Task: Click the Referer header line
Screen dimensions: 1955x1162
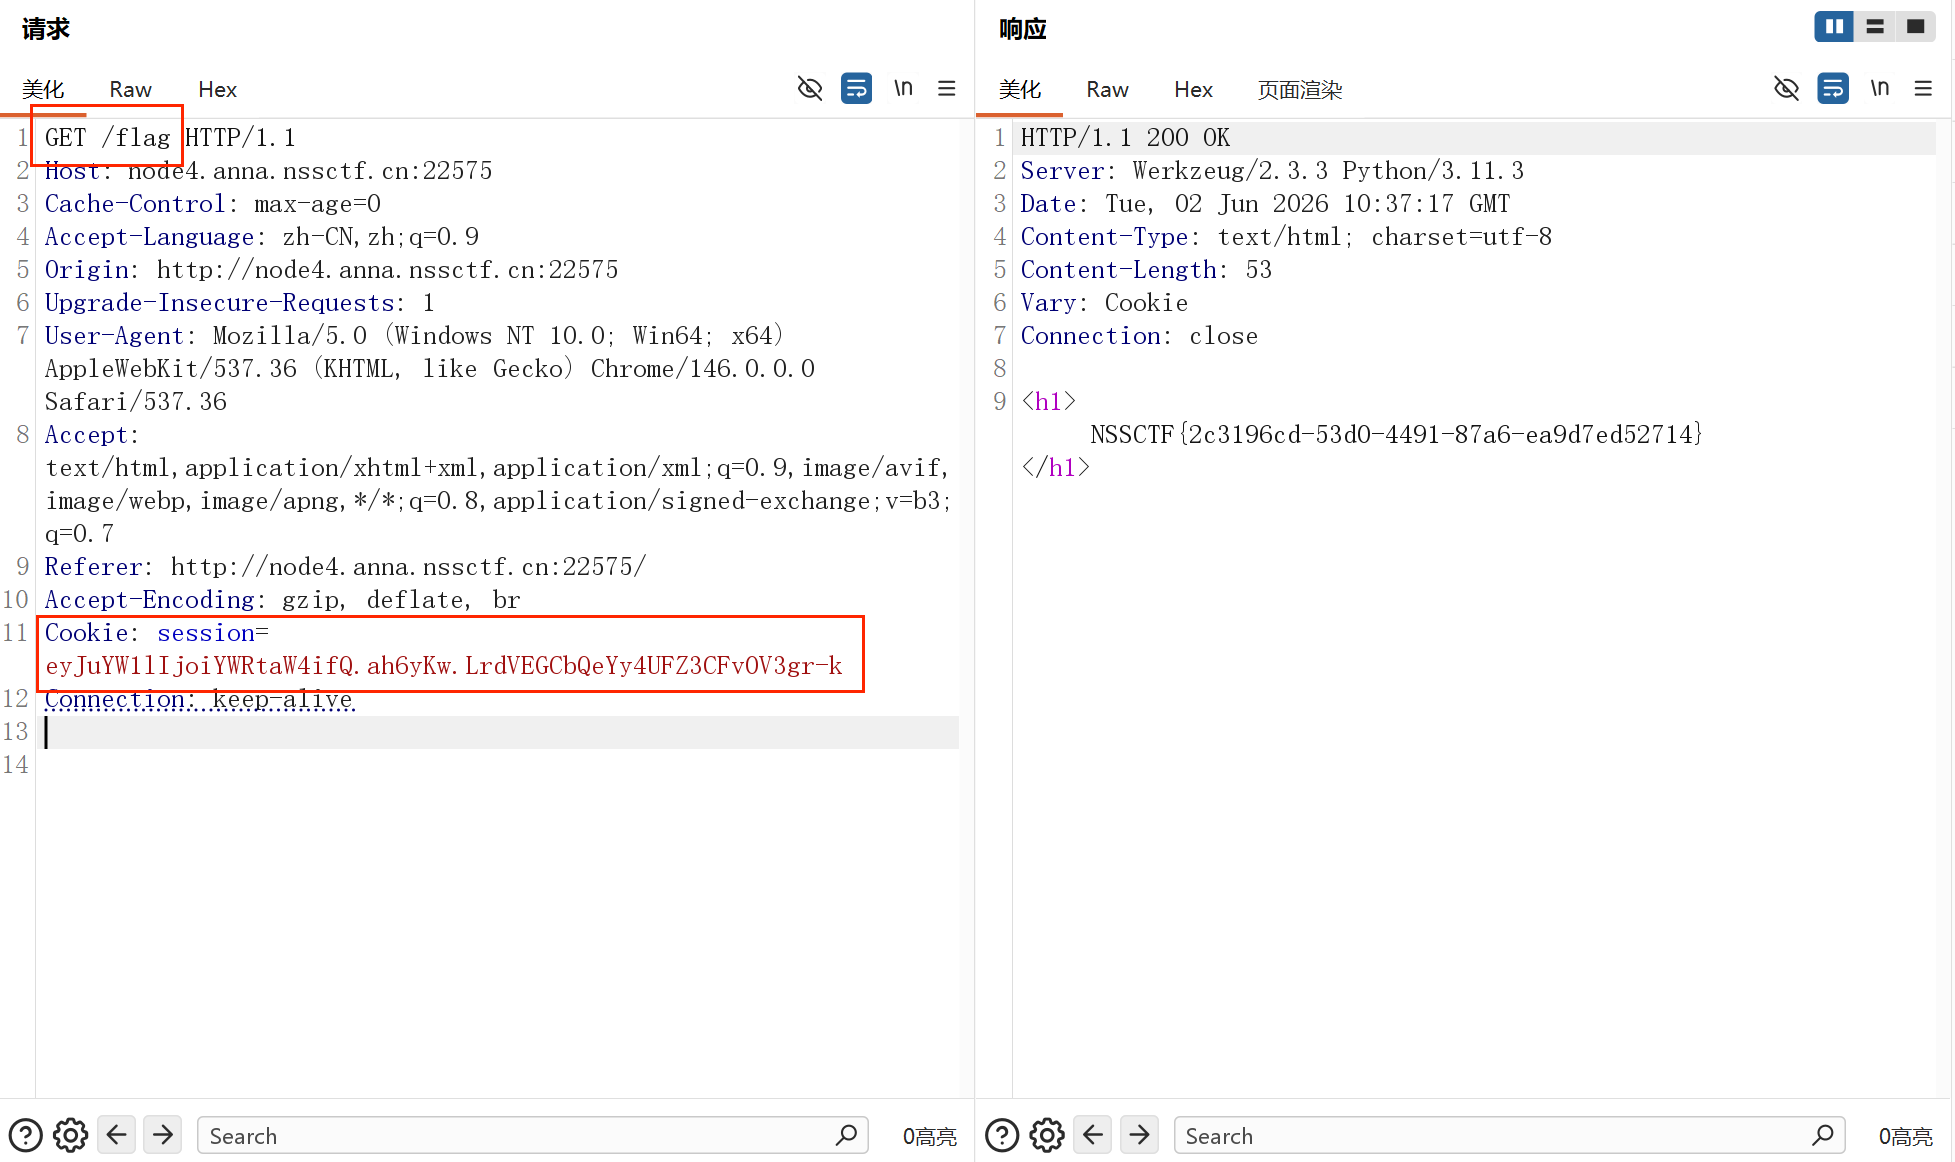Action: [345, 567]
